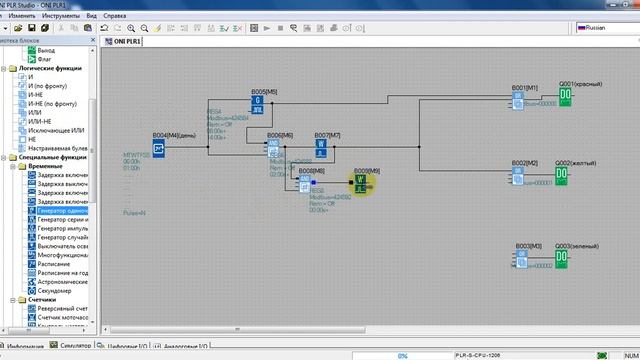
Task: Open the leftmost toolbar dropdown arrow
Action: click(5, 28)
